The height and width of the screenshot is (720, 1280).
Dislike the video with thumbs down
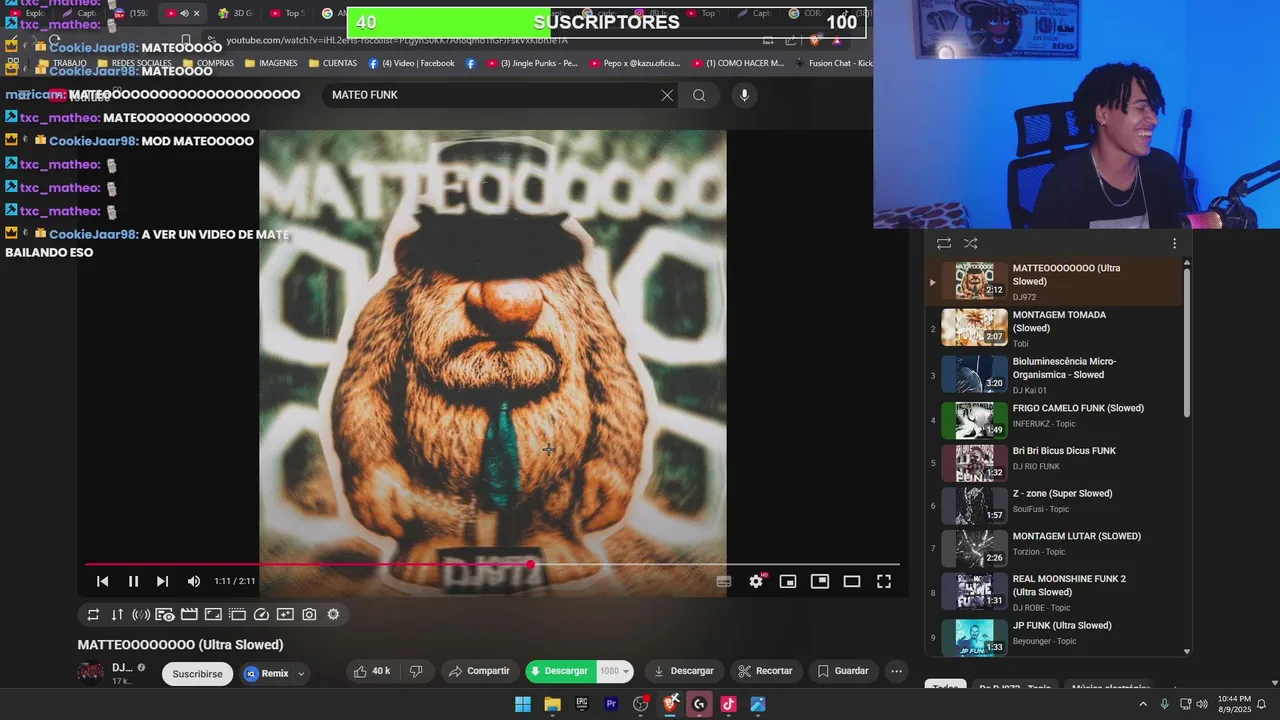(417, 671)
